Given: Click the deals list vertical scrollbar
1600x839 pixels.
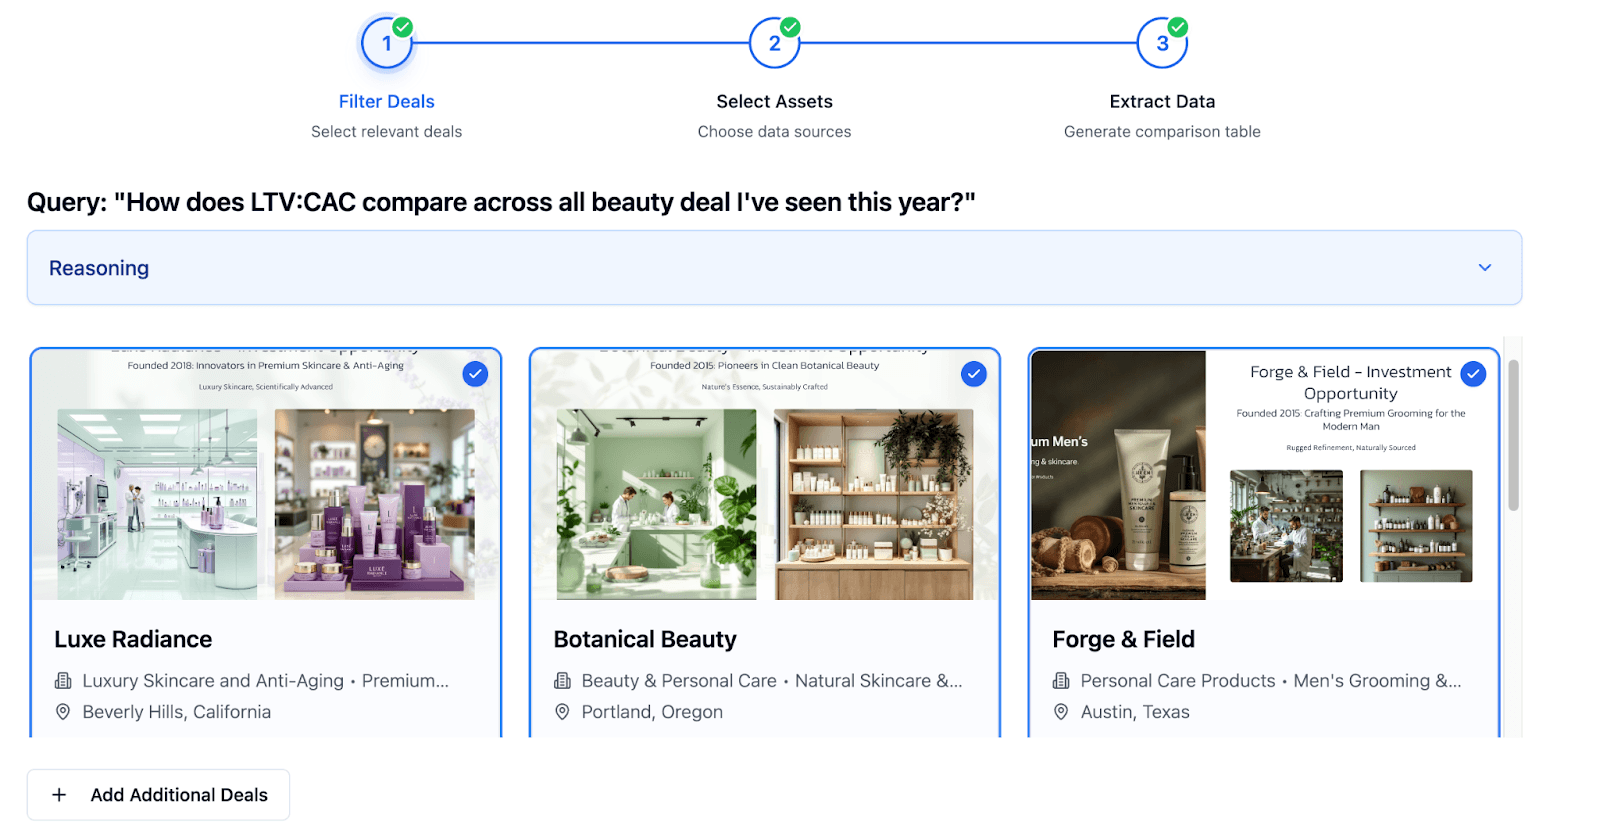Looking at the screenshot, I should tap(1513, 435).
